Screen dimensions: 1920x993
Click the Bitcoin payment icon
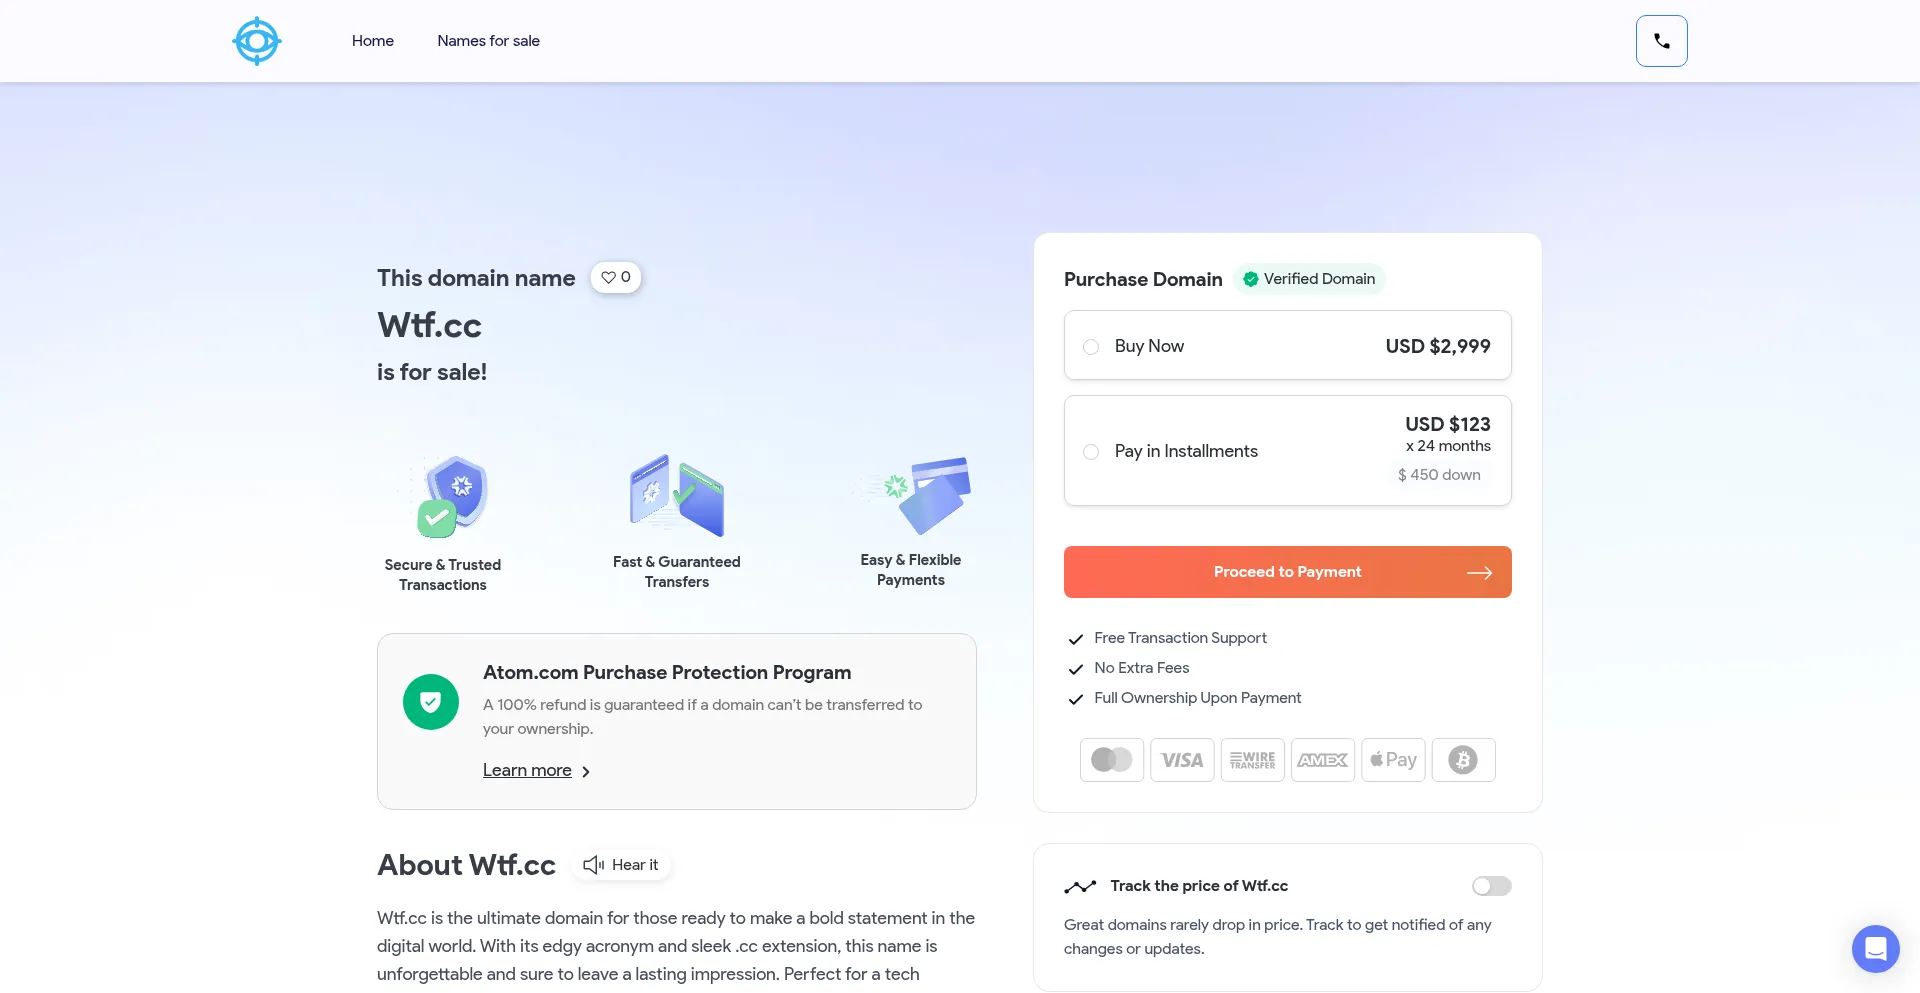point(1463,760)
